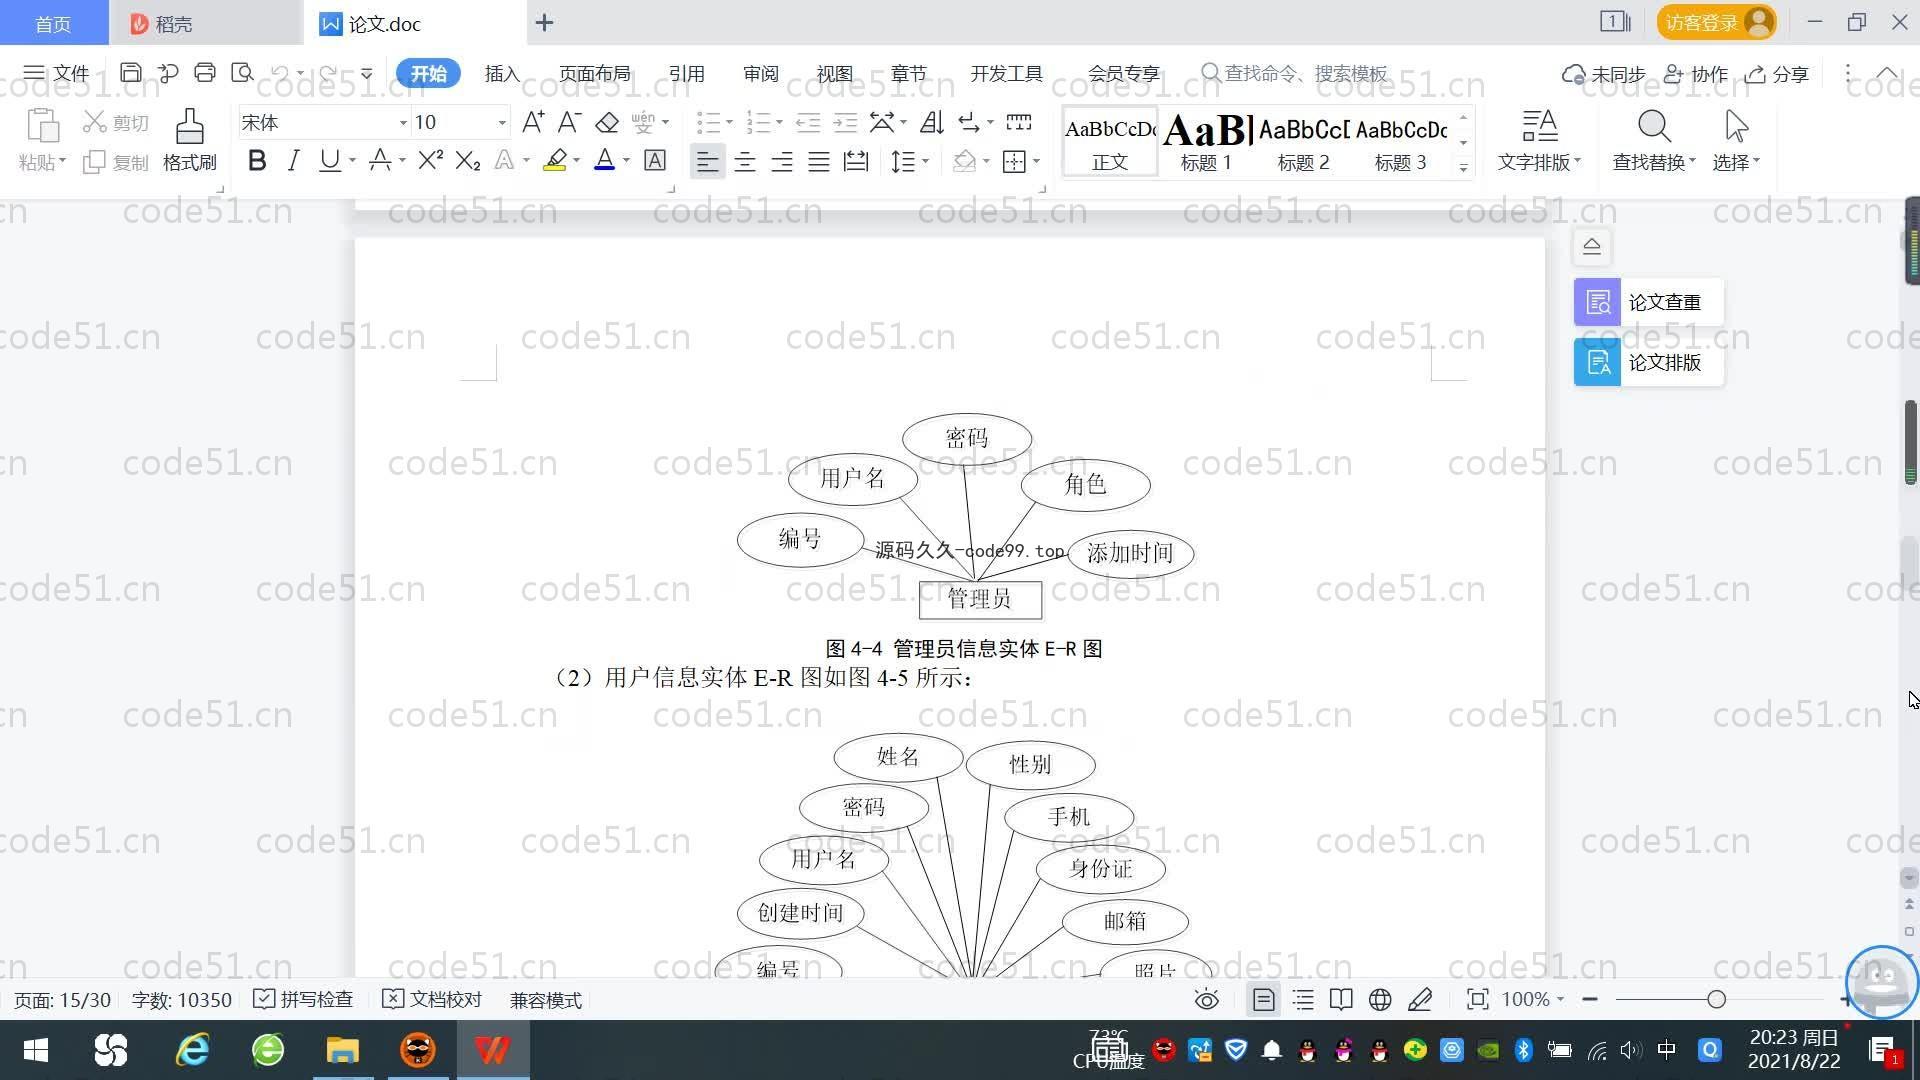
Task: Switch to the 引用 References tab
Action: tap(686, 73)
